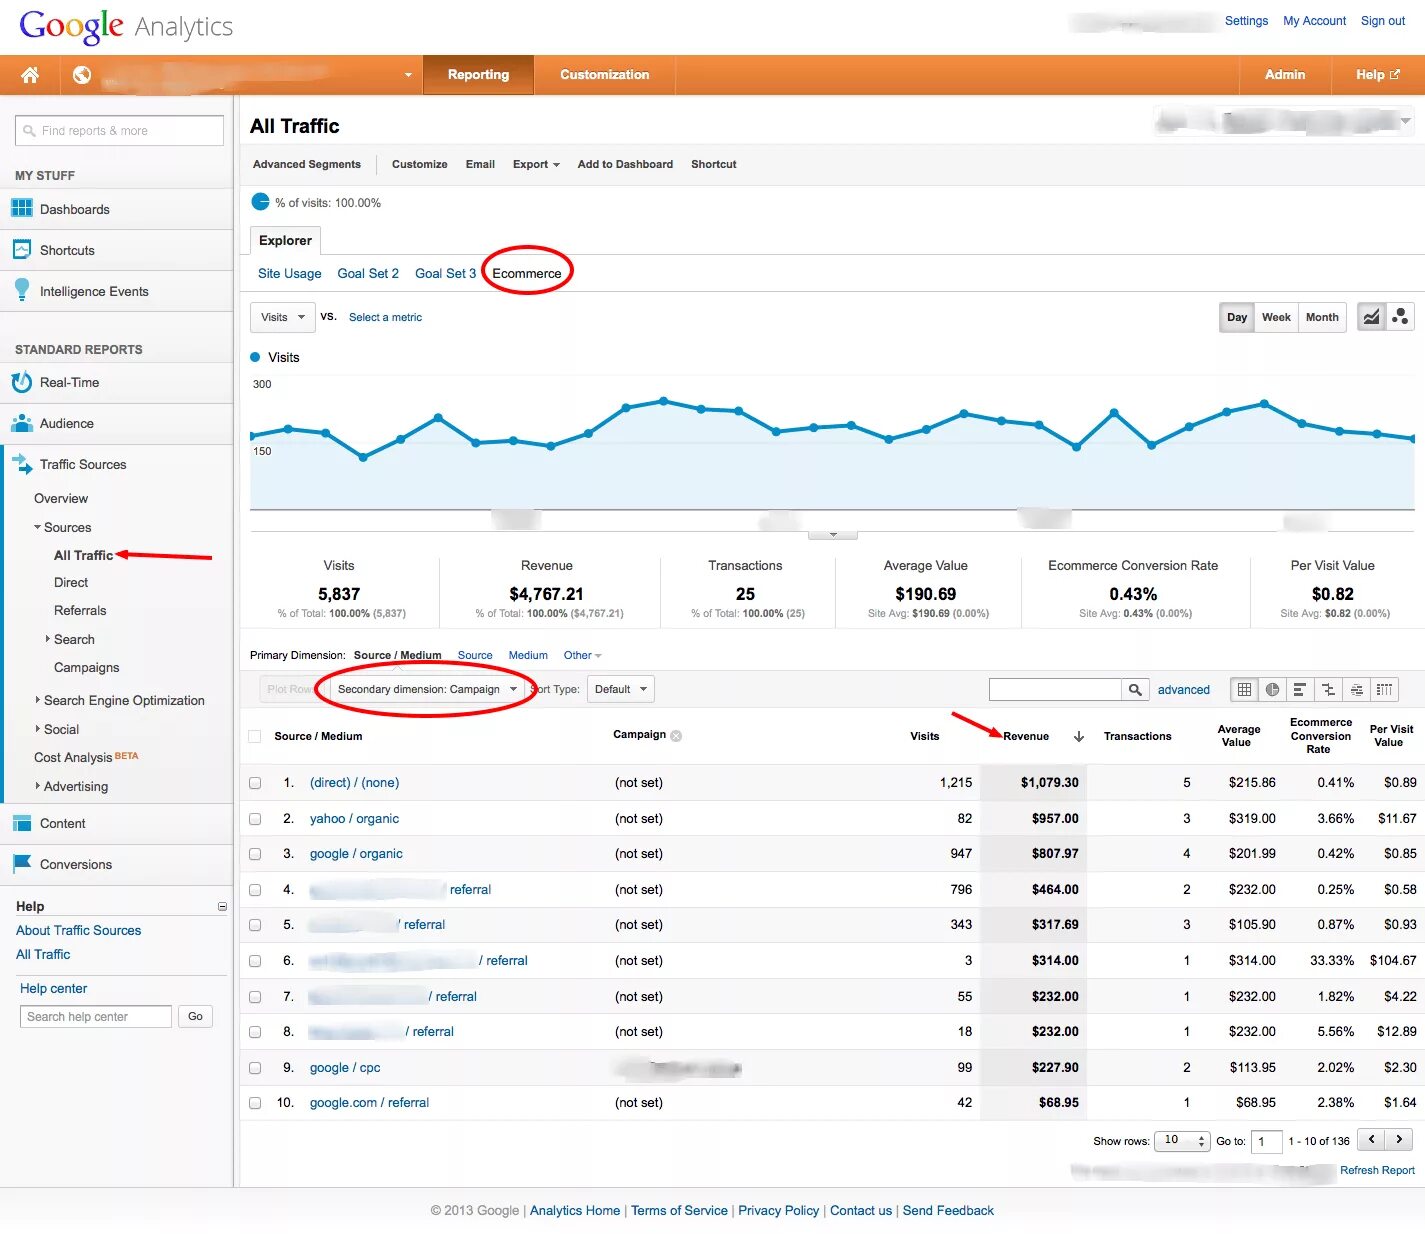Expand the chart annotations drawer arrow
The image size is (1425, 1234).
pyautogui.click(x=833, y=535)
